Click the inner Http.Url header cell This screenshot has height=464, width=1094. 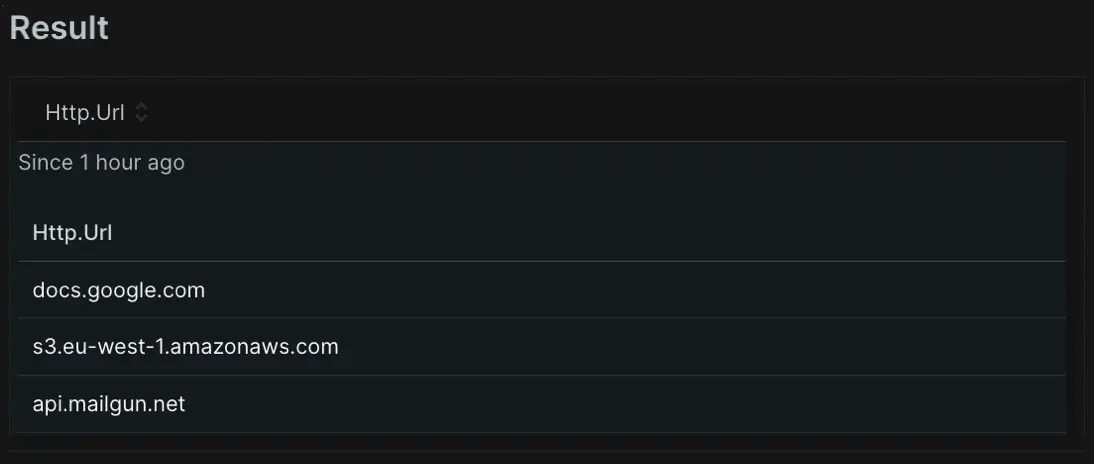pos(72,233)
